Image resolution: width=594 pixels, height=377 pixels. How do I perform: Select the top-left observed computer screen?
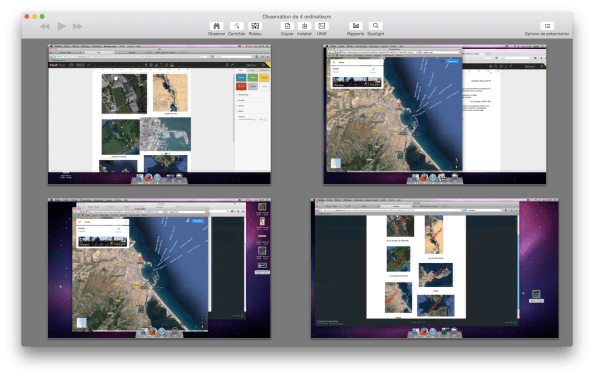pos(159,114)
